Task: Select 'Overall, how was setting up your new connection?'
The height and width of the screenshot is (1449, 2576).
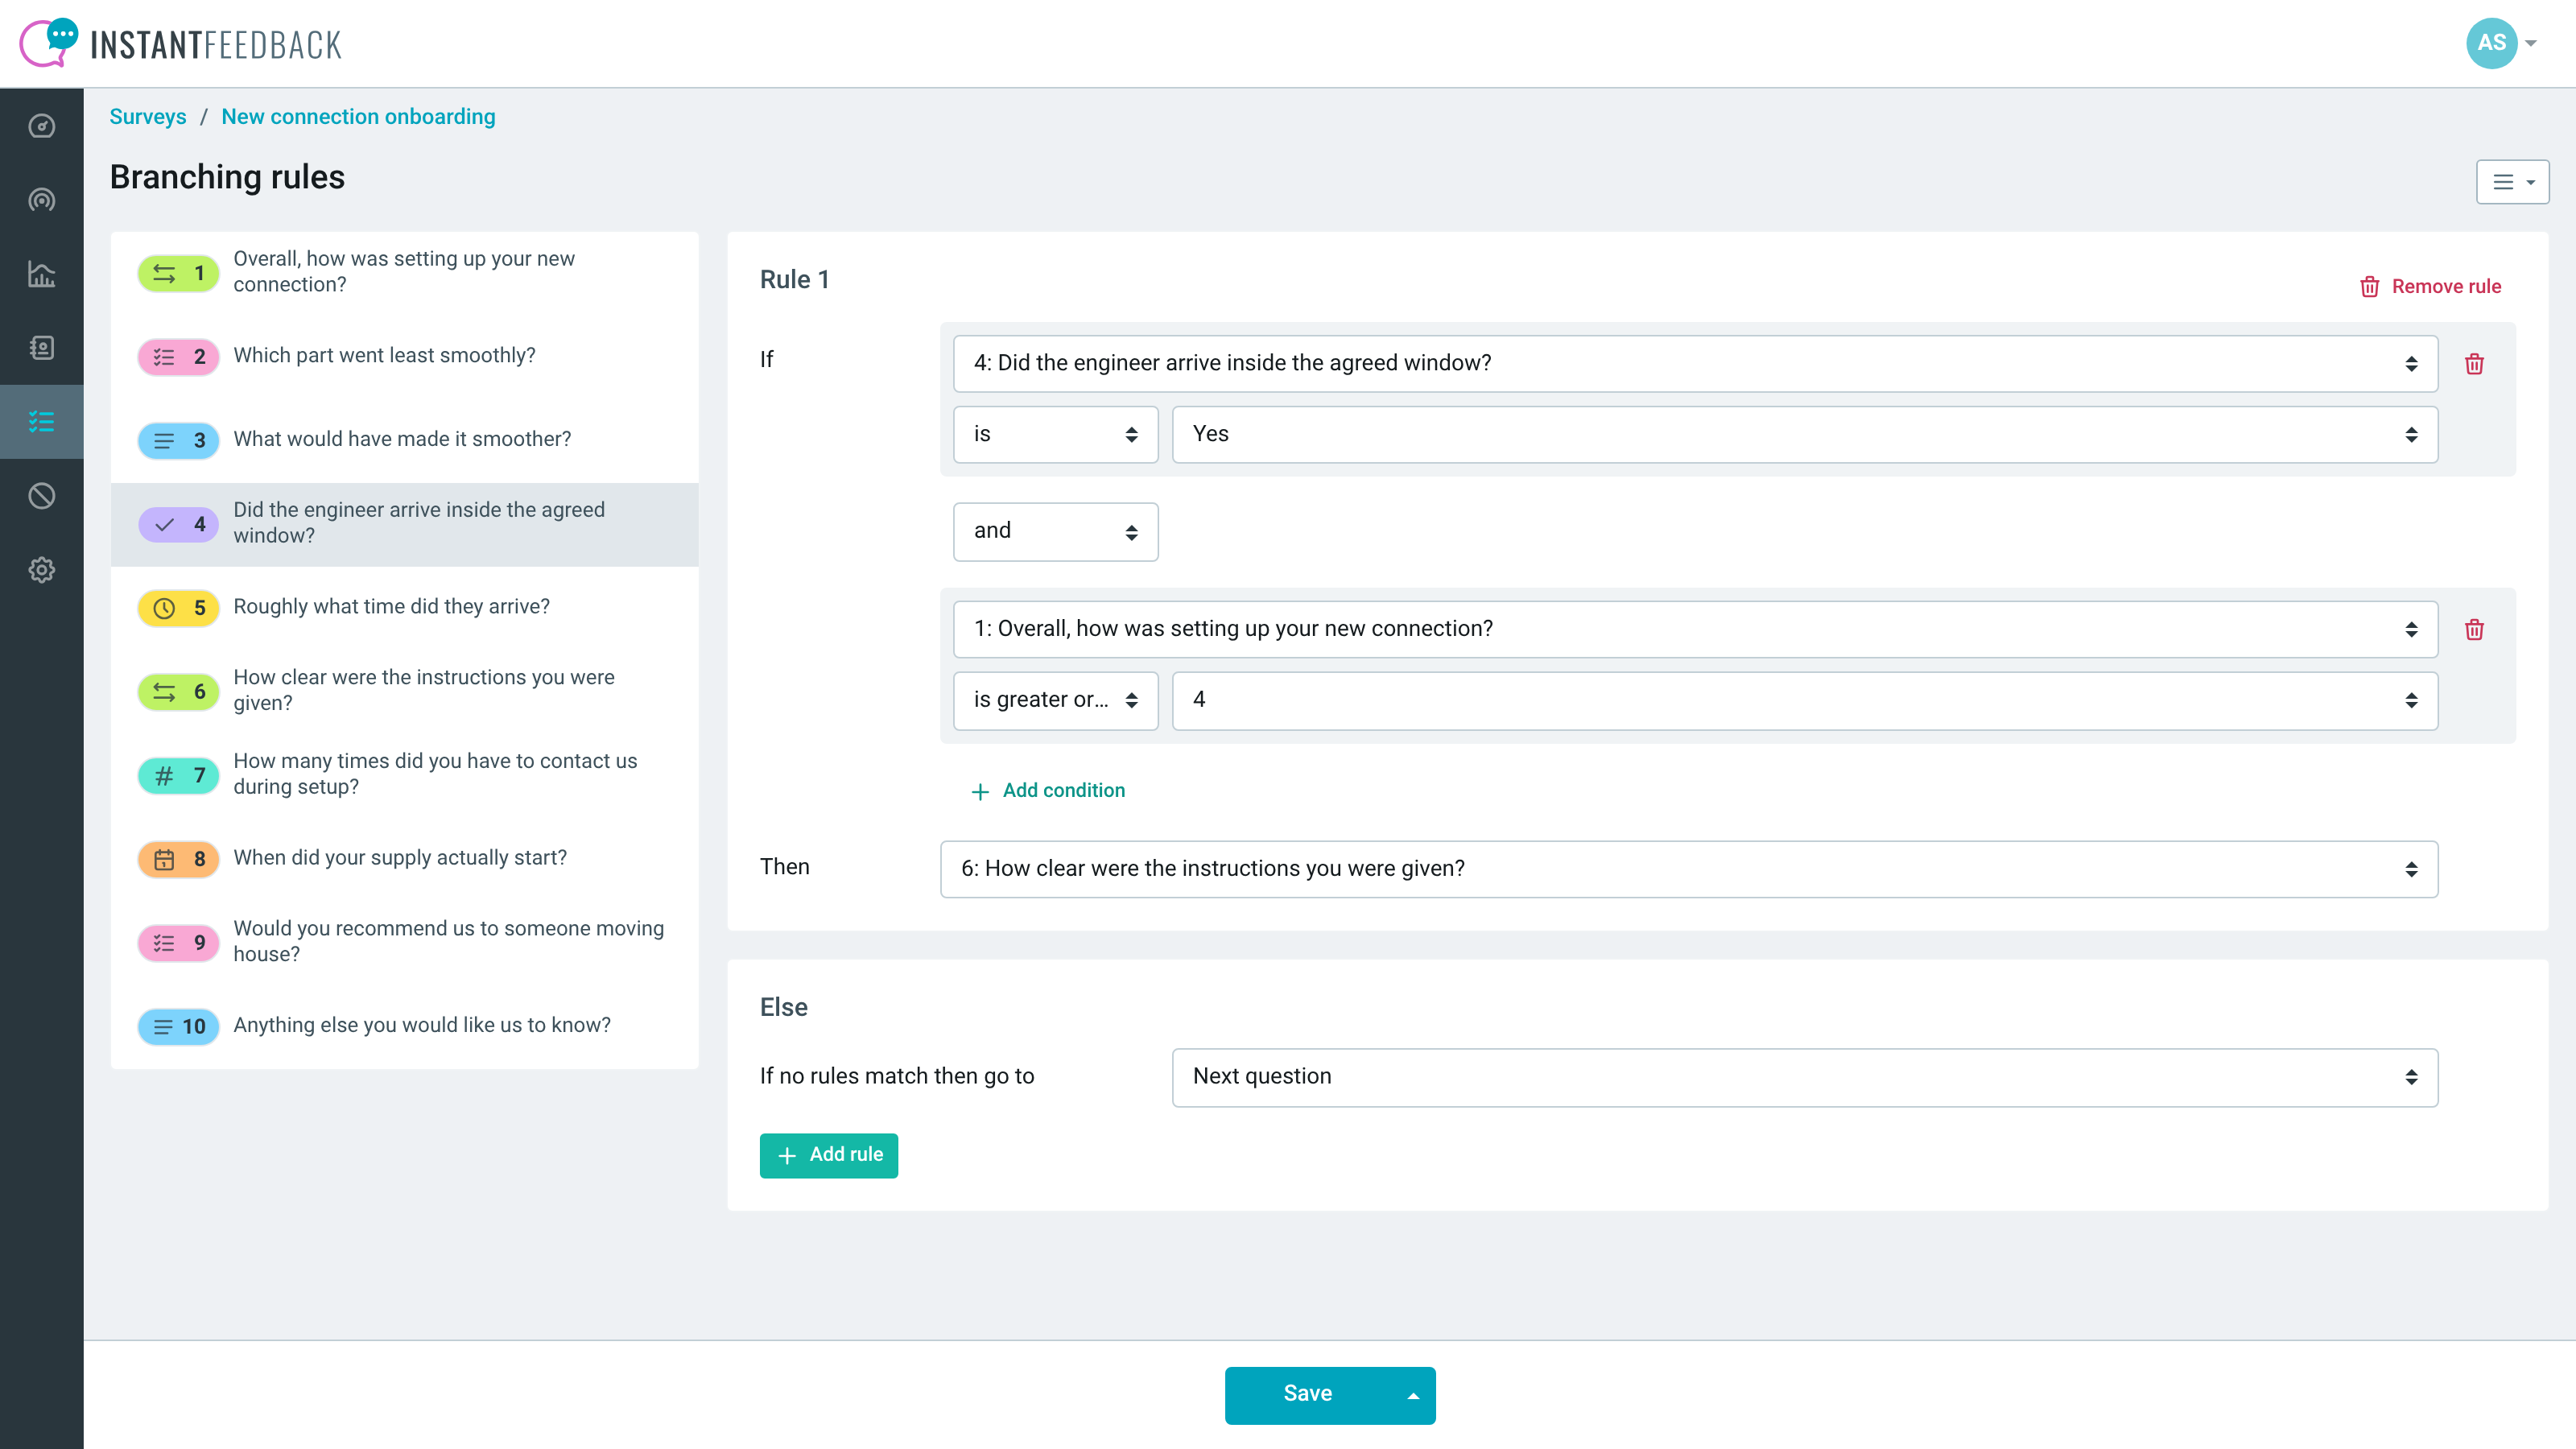Action: tap(404, 273)
